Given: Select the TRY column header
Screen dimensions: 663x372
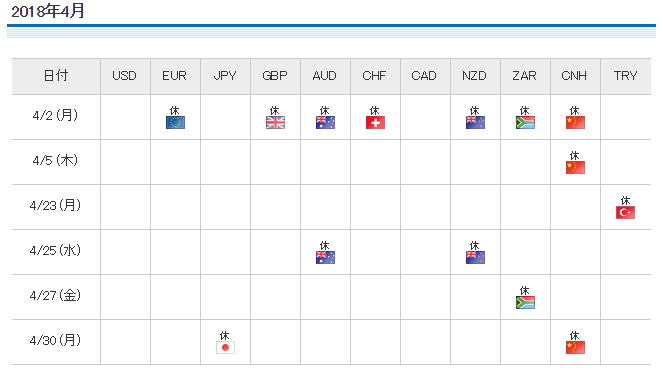Looking at the screenshot, I should 625,76.
